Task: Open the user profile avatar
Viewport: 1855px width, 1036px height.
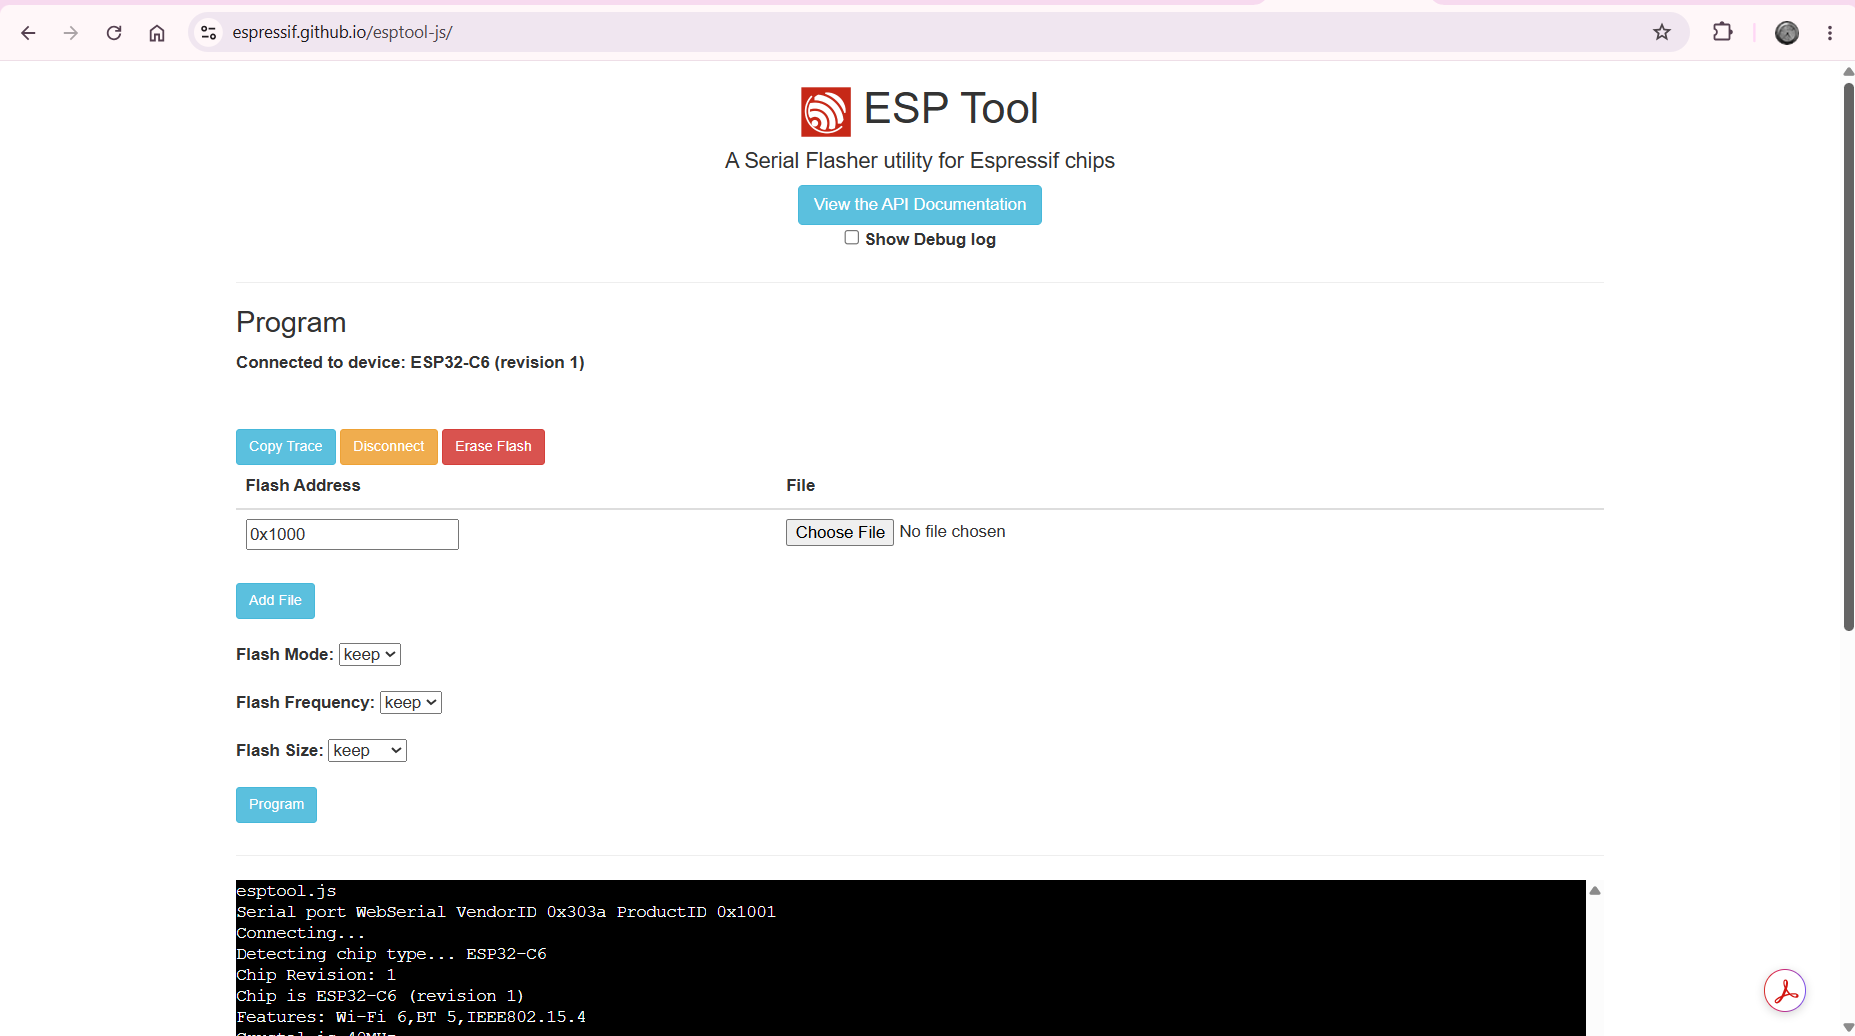Action: pos(1787,33)
